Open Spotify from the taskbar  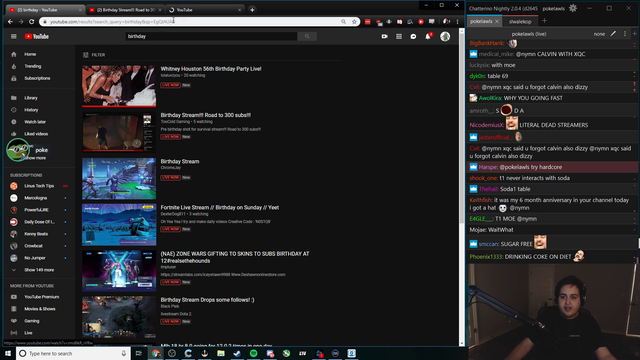[x=253, y=353]
